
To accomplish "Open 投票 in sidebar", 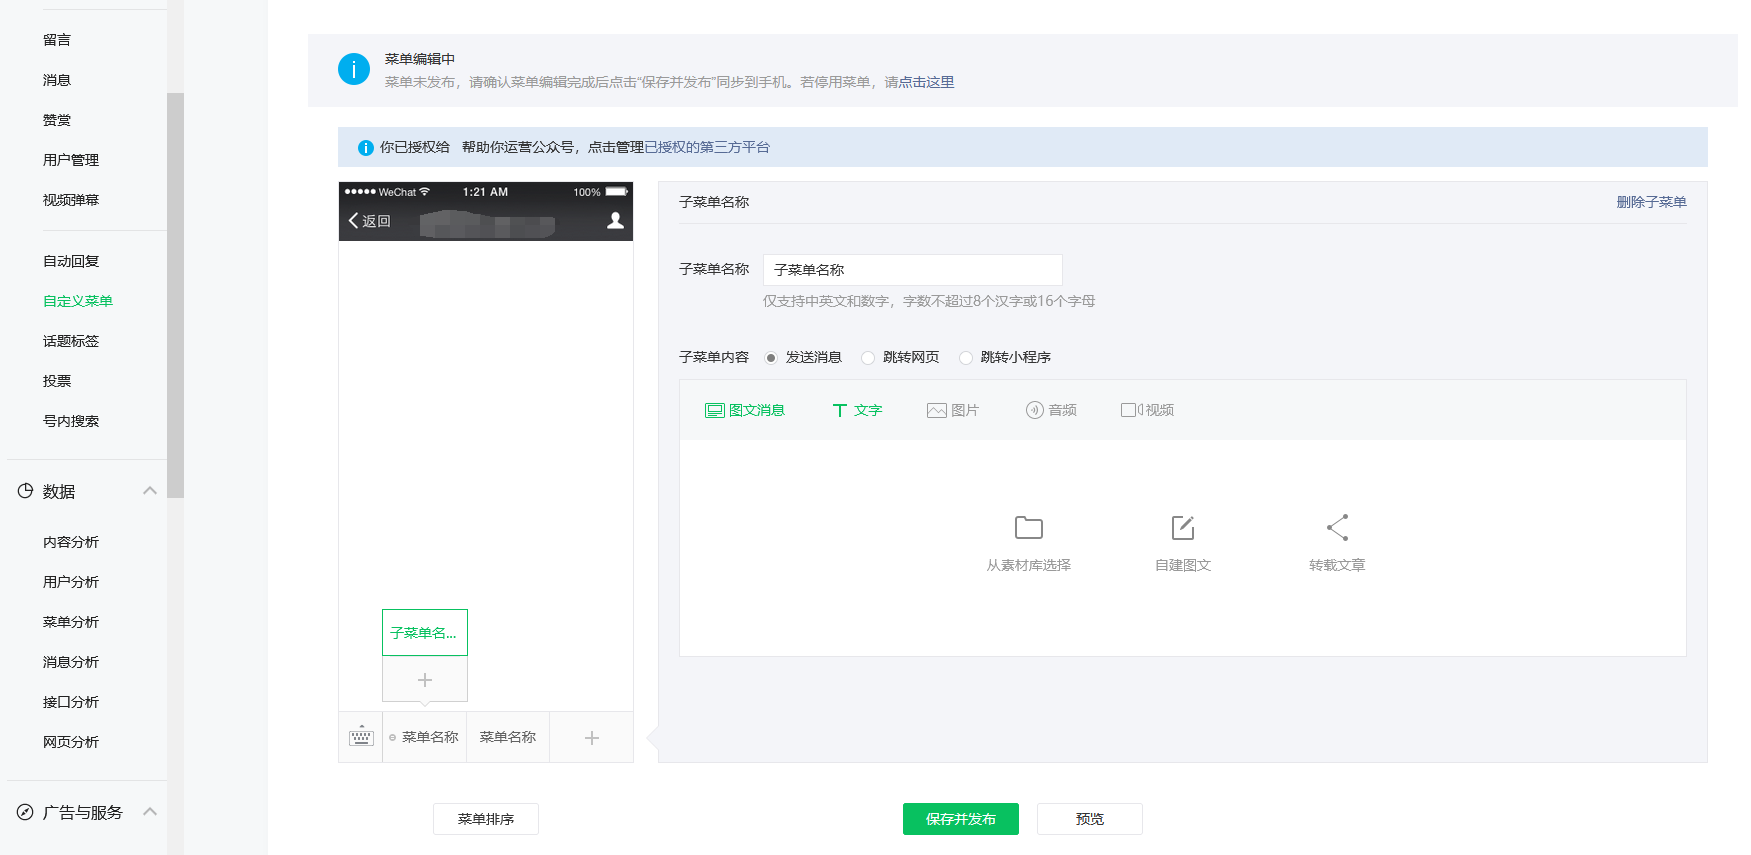I will [57, 381].
